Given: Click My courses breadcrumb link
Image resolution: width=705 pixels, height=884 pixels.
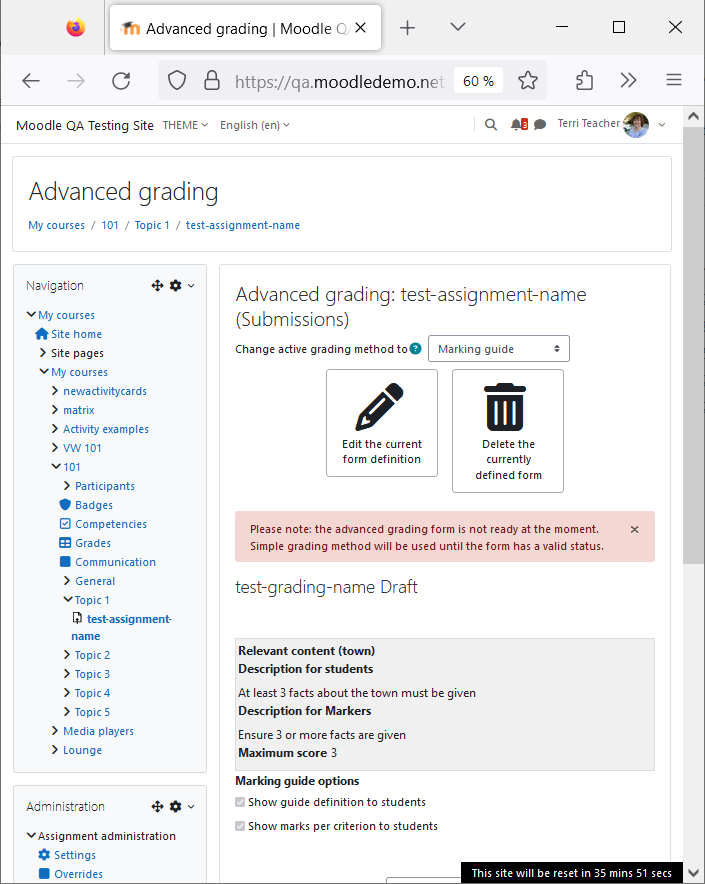Looking at the screenshot, I should 56,225.
